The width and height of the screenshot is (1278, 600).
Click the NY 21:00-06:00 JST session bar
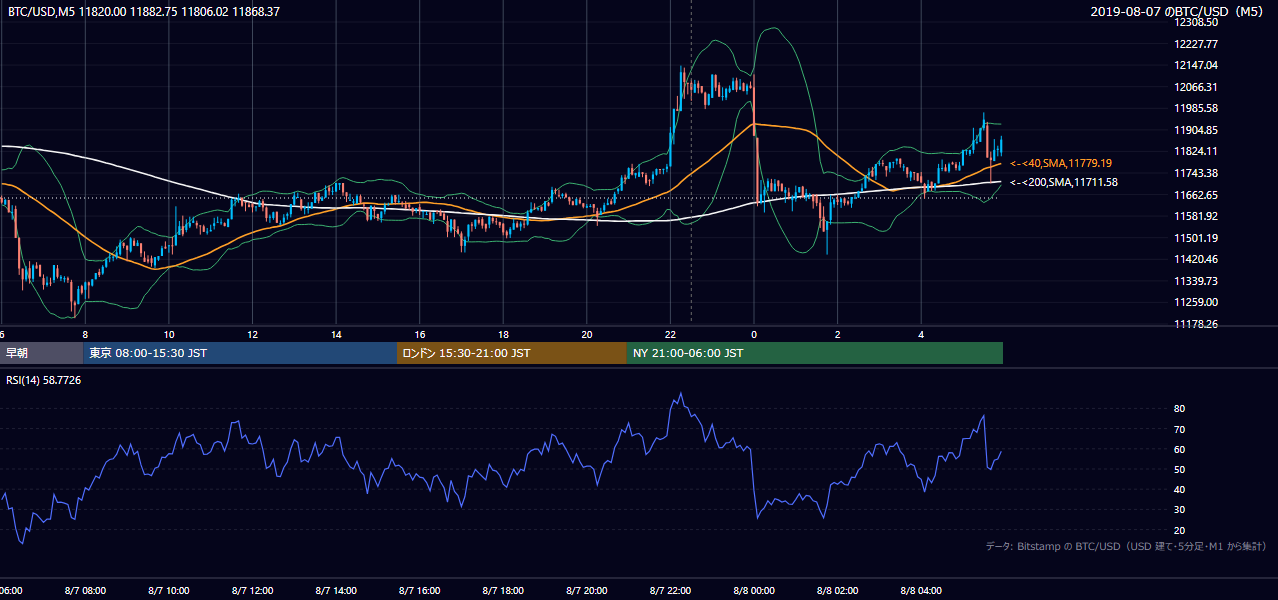814,353
